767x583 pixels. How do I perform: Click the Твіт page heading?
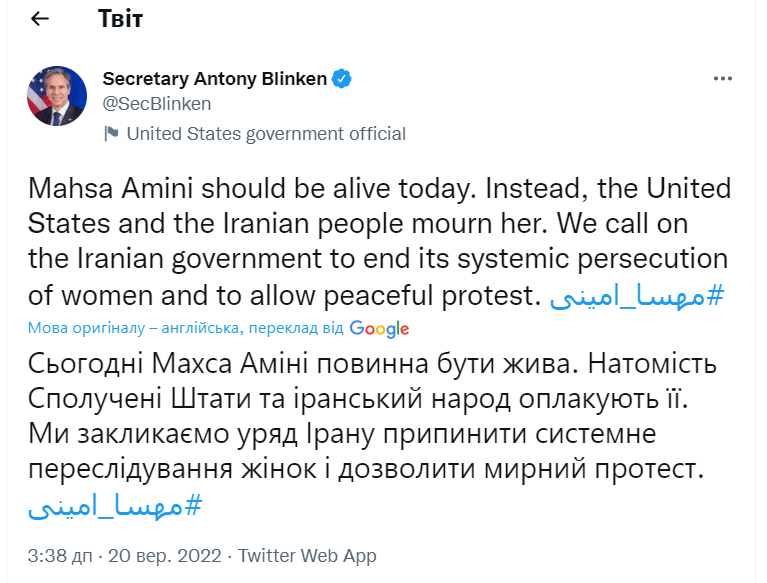(x=120, y=19)
